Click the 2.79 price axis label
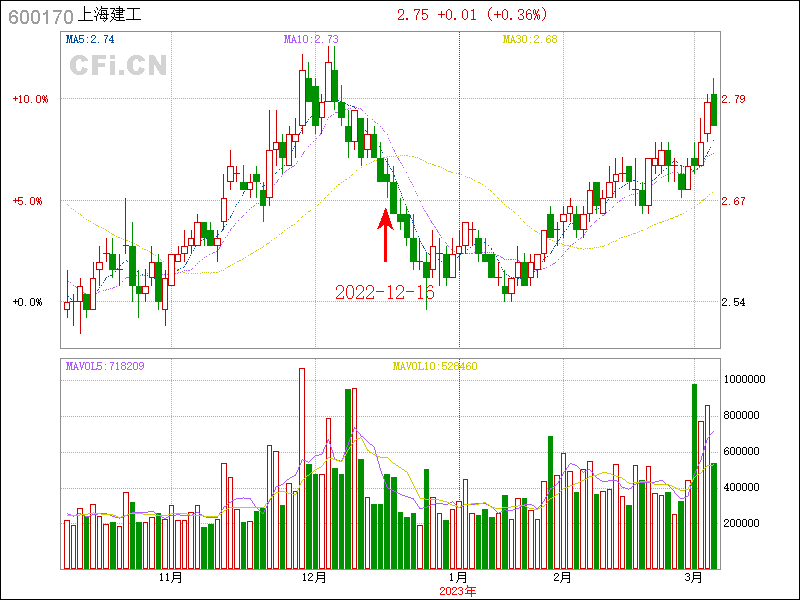This screenshot has width=800, height=600. click(x=733, y=99)
